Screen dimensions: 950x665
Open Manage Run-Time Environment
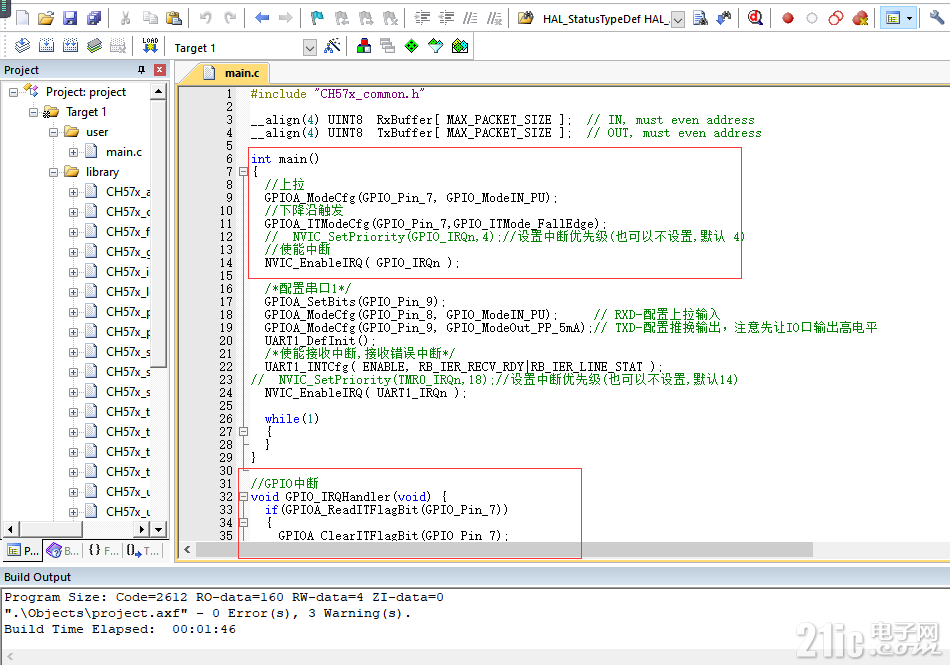click(411, 46)
